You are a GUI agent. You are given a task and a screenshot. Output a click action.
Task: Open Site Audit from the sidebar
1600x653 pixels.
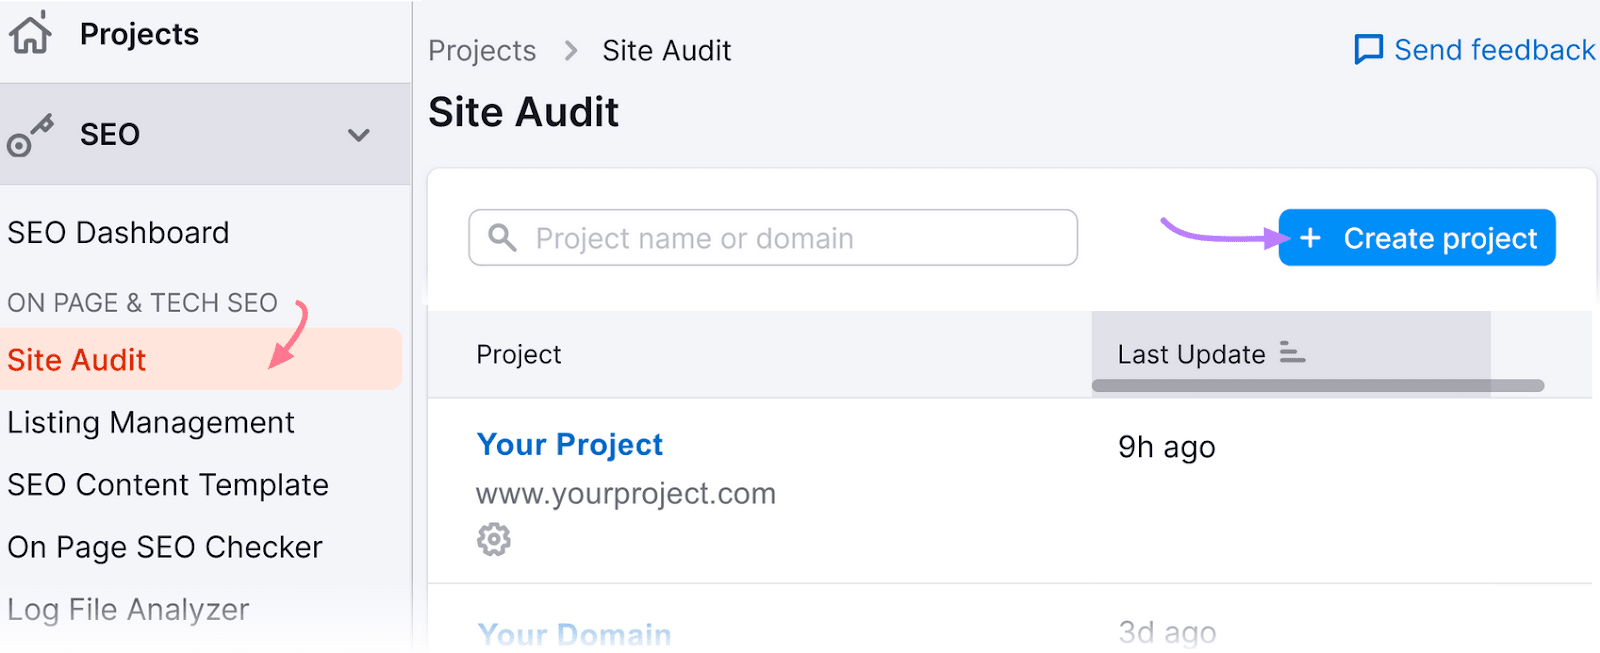76,360
